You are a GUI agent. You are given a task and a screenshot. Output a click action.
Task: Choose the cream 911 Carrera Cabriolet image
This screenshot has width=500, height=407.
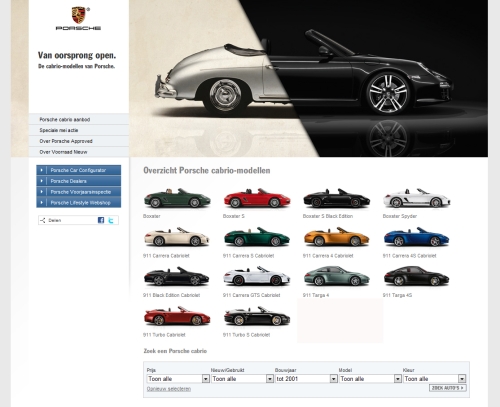[x=177, y=237]
